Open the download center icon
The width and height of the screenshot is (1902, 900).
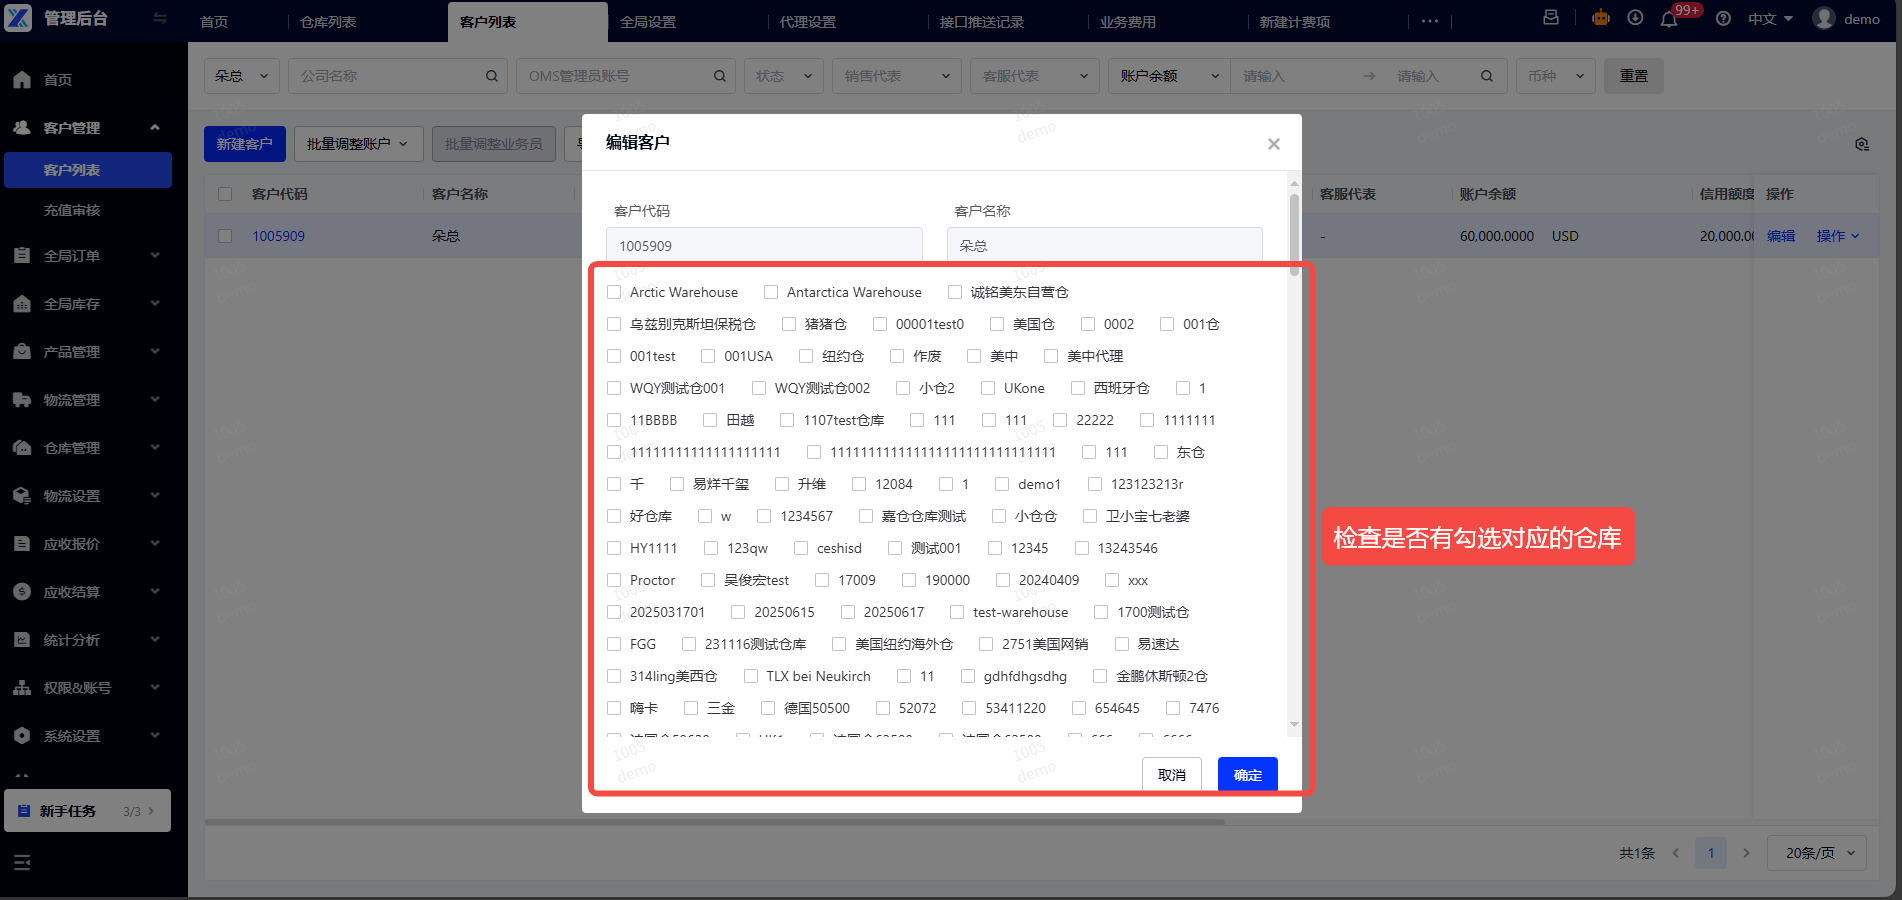point(1635,18)
